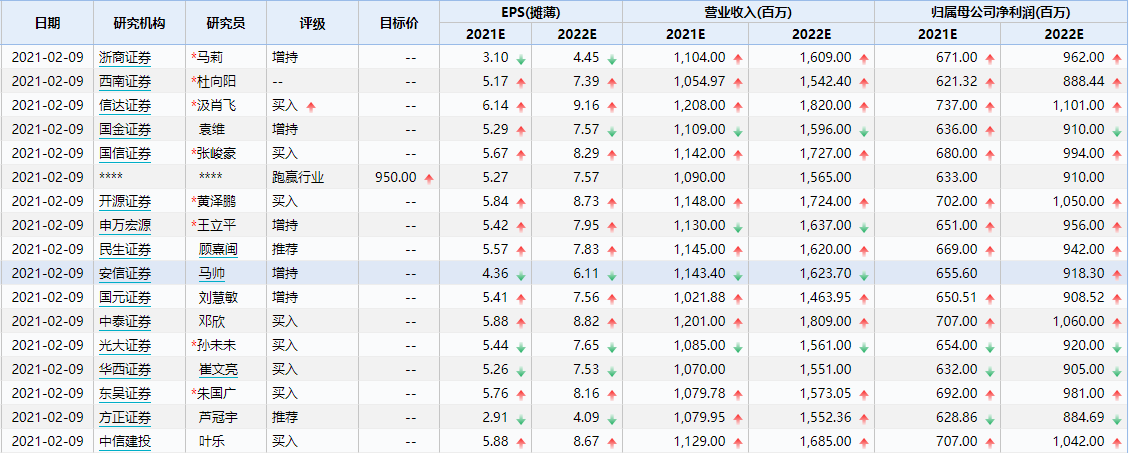The image size is (1129, 453).
Task: Sort by the 日期 column header
Action: pos(48,23)
